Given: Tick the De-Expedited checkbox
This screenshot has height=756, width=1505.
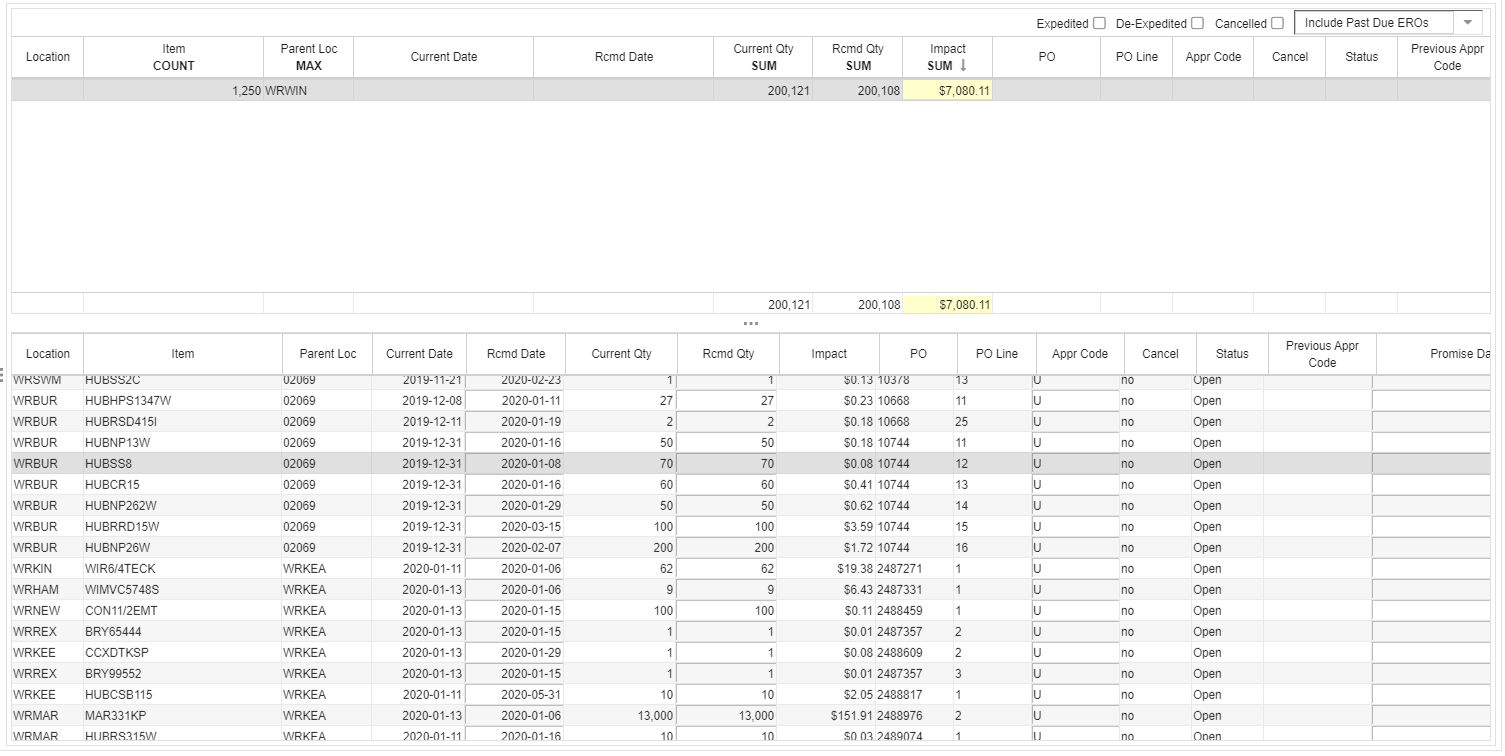Looking at the screenshot, I should (1197, 23).
